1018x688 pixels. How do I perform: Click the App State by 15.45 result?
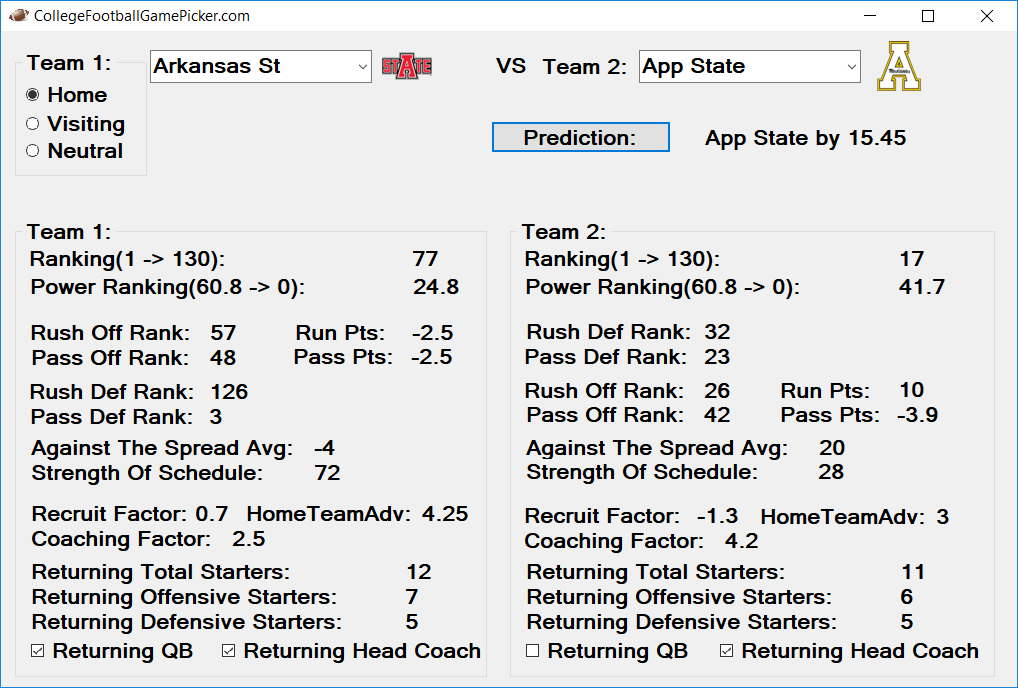pyautogui.click(x=806, y=138)
